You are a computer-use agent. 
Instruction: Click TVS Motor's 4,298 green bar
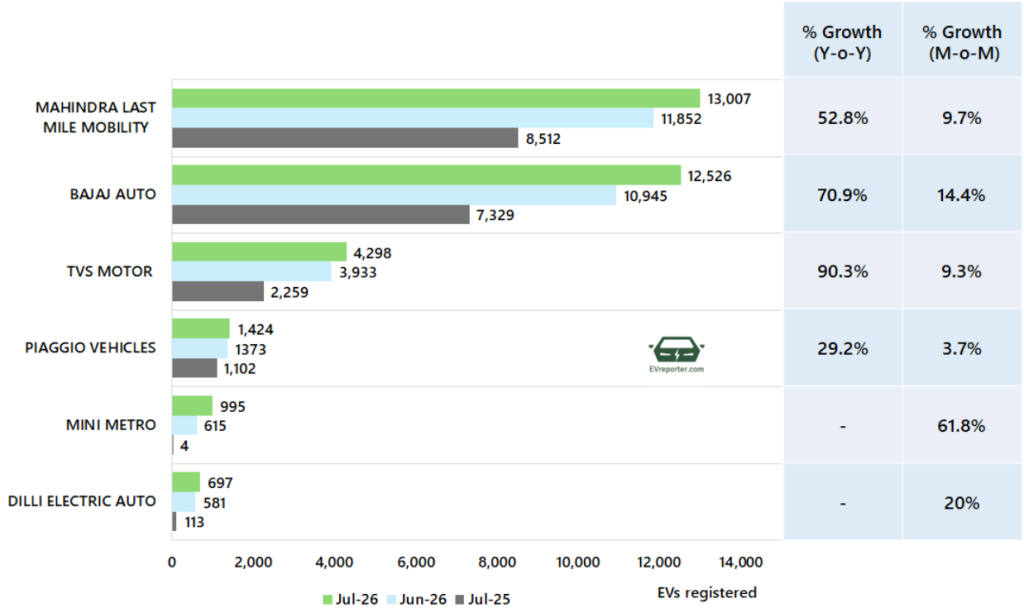pos(259,252)
